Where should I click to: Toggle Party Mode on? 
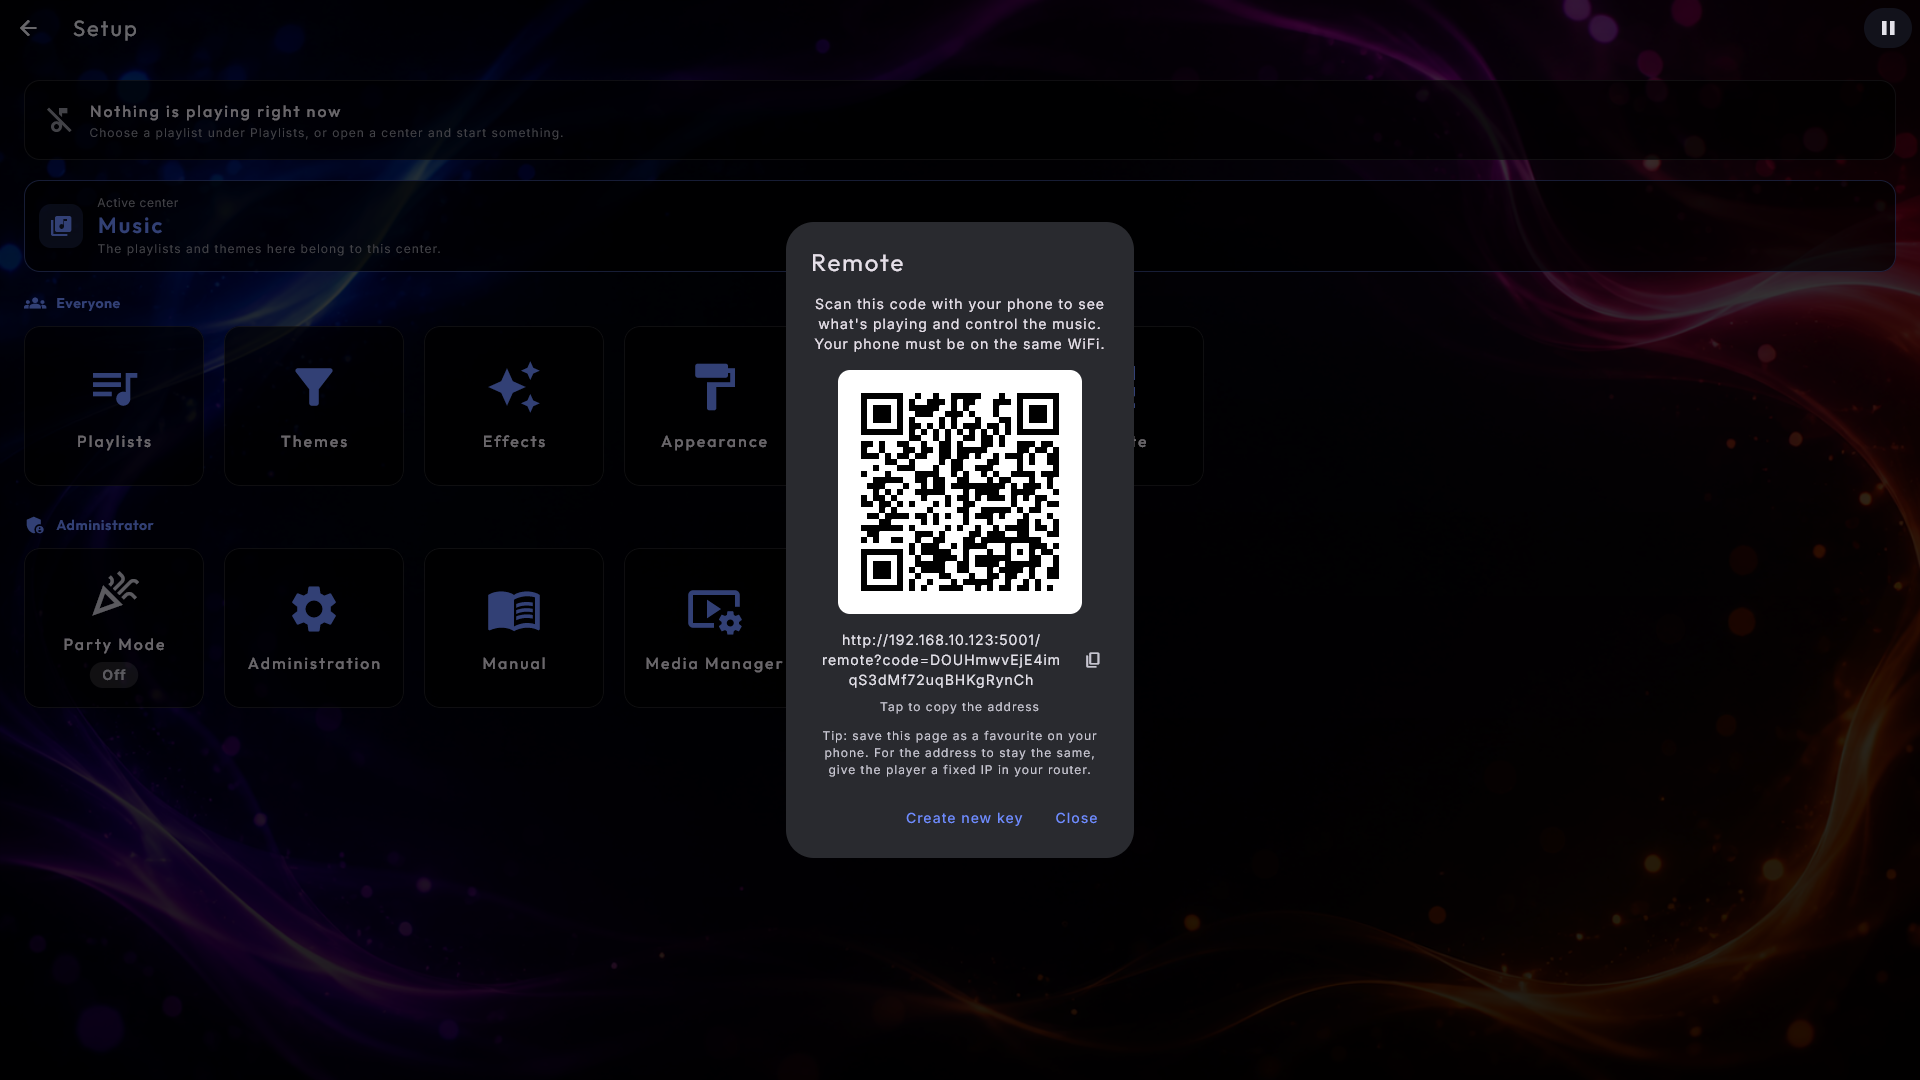(114, 628)
